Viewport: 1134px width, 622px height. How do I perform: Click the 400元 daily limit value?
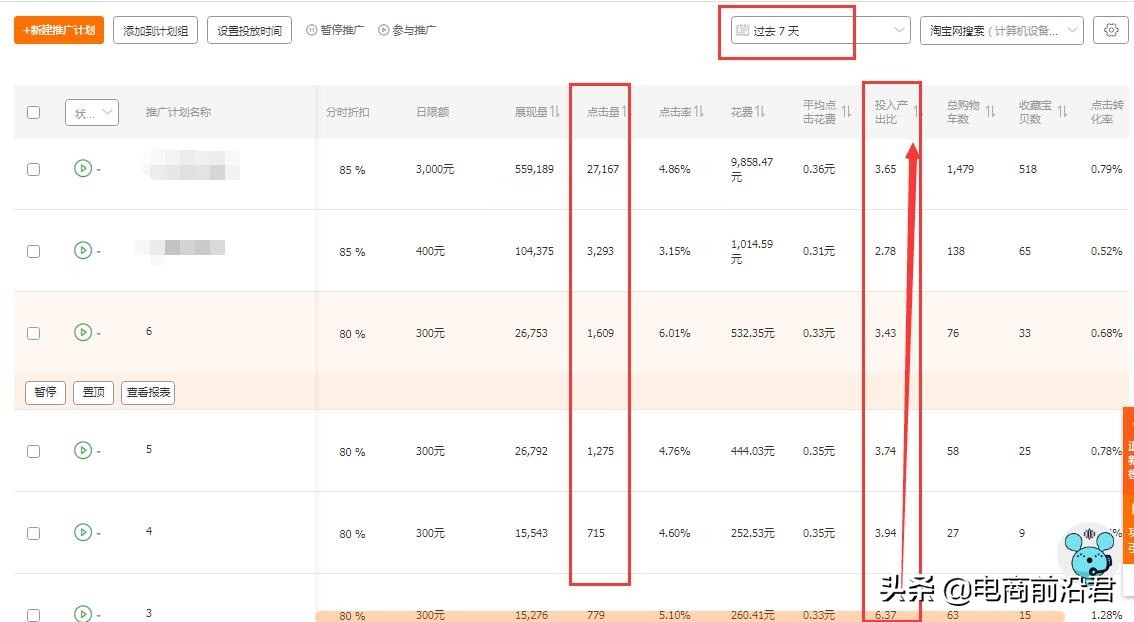[x=430, y=251]
